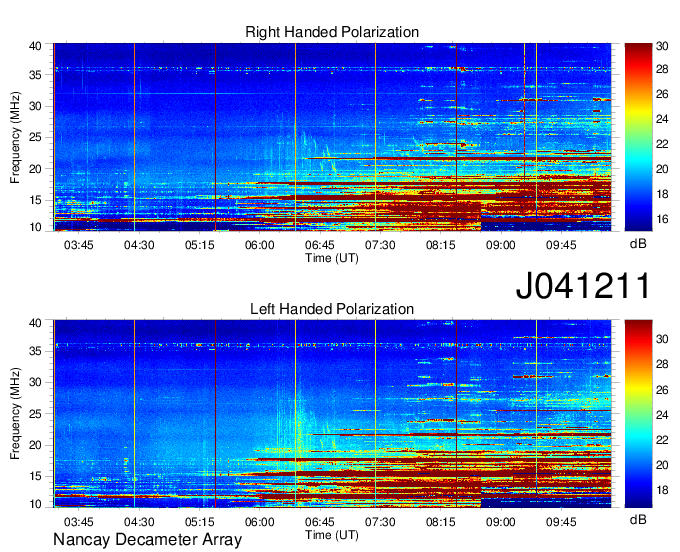Click "05:15" tick on Left Handed time axis
This screenshot has height=552, width=680.
199,522
